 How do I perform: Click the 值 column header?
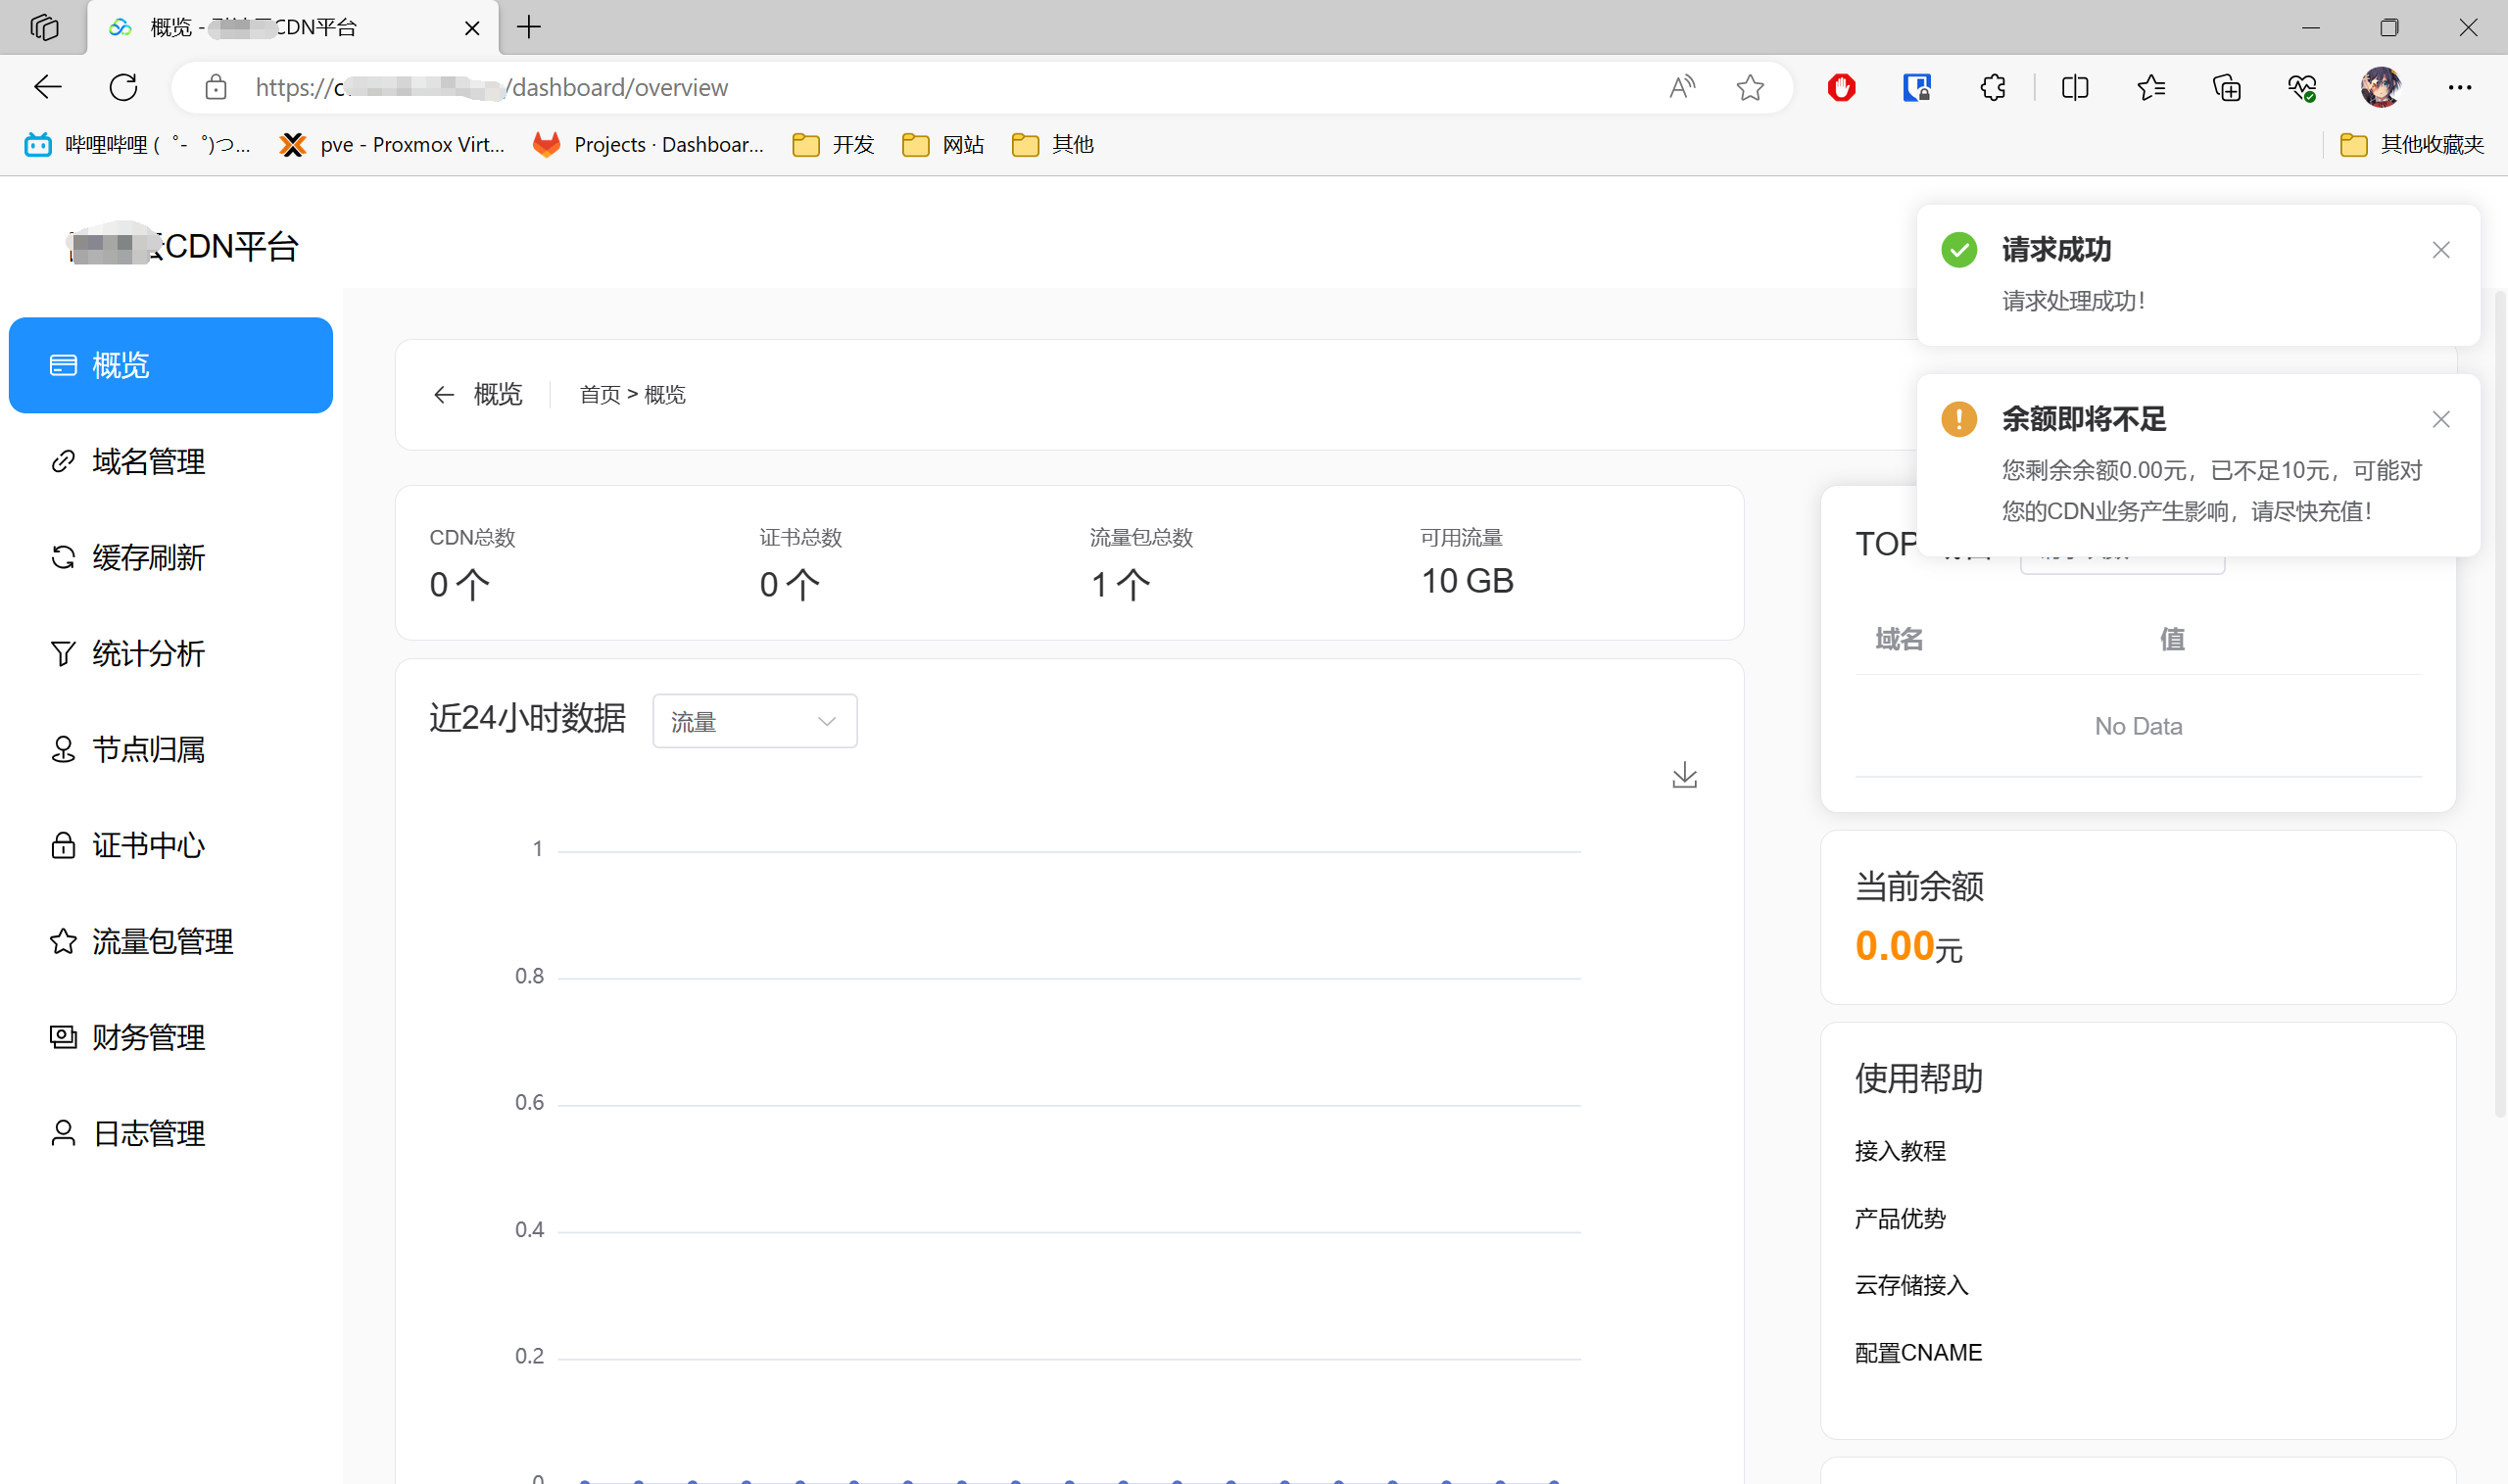pos(2172,639)
